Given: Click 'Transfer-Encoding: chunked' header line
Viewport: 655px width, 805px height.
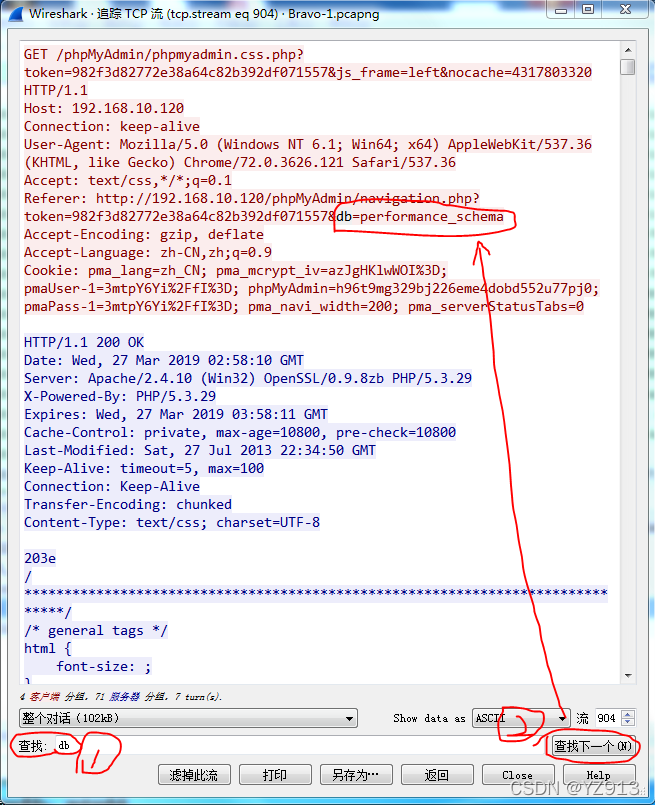Looking at the screenshot, I should pos(128,504).
